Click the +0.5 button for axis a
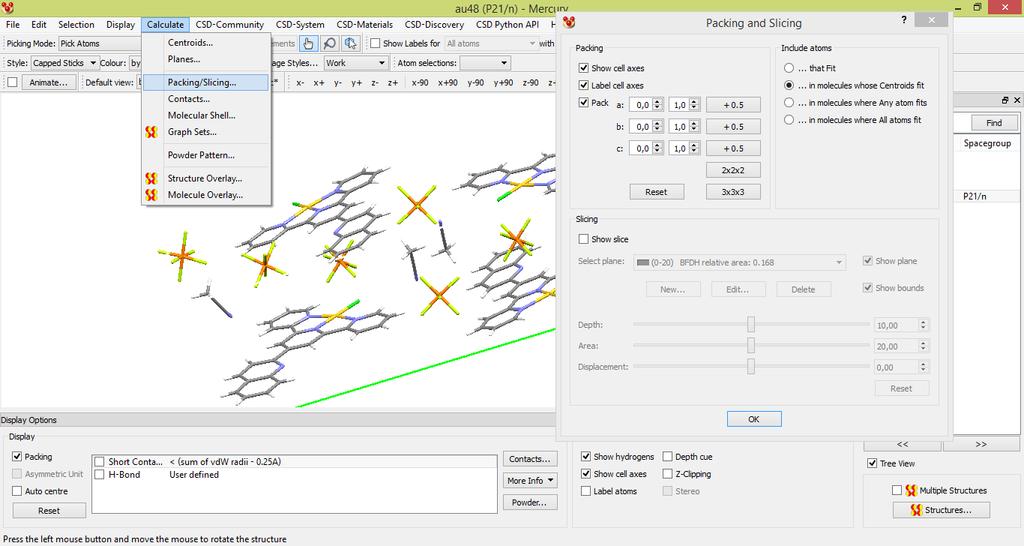1024x546 pixels. (x=733, y=104)
